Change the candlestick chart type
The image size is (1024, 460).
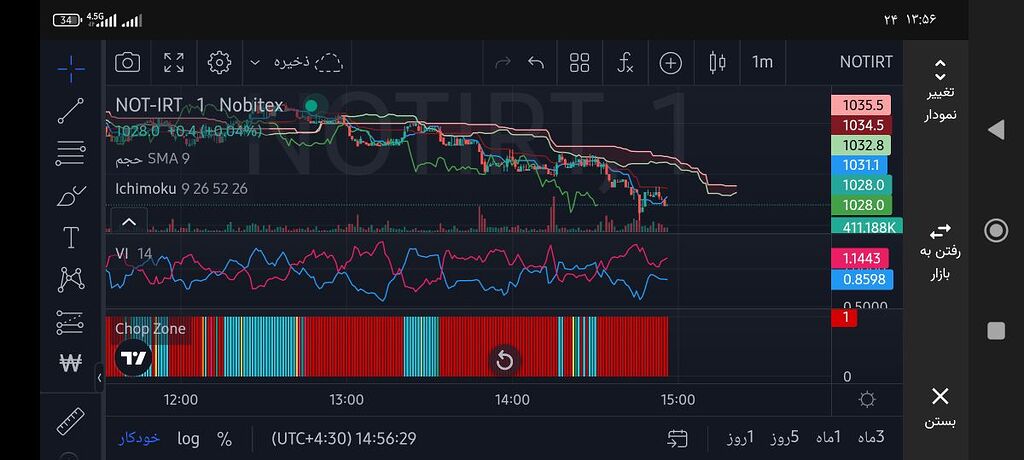tap(716, 63)
